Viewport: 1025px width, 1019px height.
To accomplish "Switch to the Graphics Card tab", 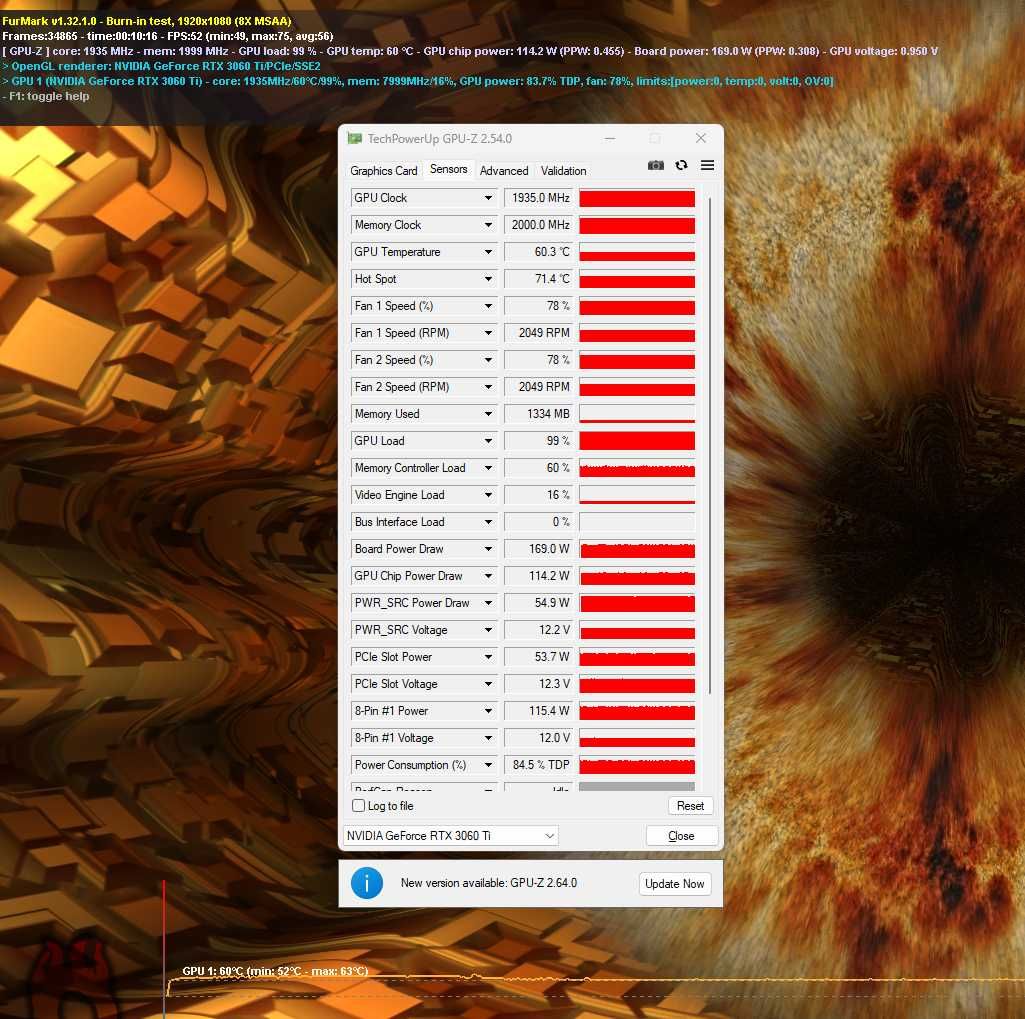I will tap(384, 171).
